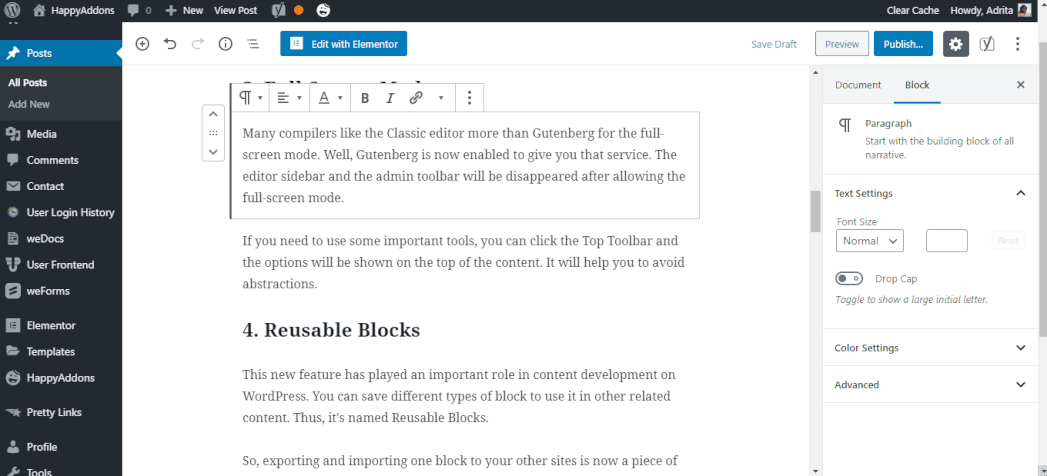Expand the Color Settings panel
Viewport: 1047px width, 476px height.
pyautogui.click(x=930, y=348)
